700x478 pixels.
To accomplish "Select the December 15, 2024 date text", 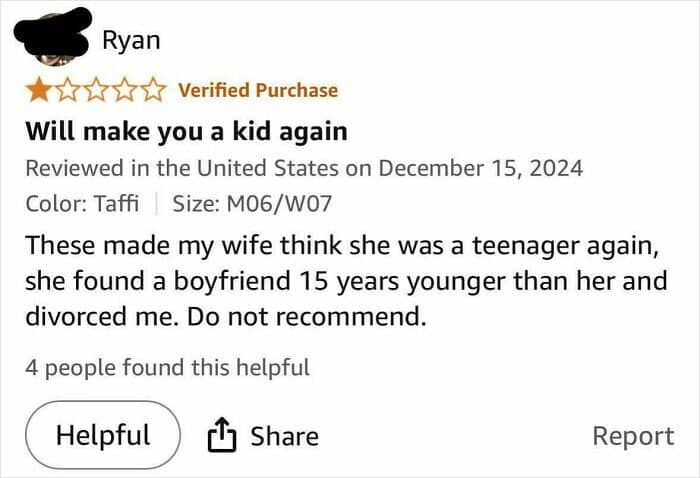I will (x=480, y=167).
